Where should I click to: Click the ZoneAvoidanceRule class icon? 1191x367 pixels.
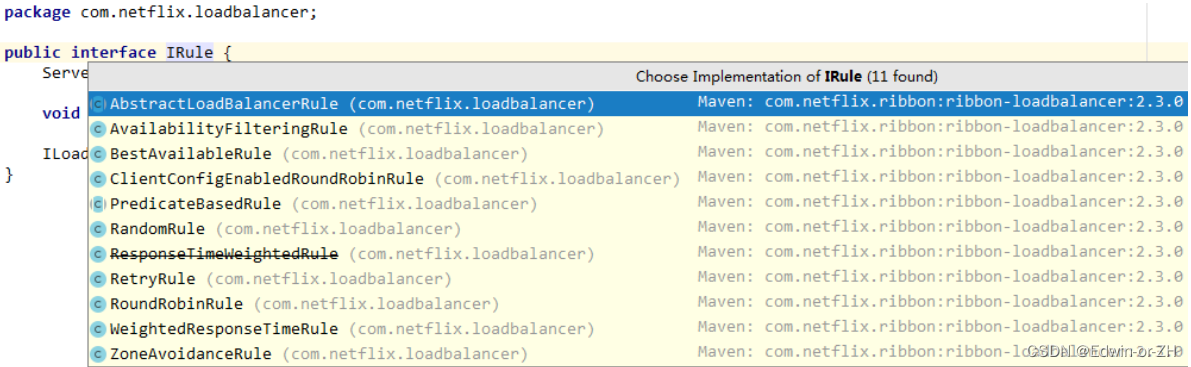point(97,354)
